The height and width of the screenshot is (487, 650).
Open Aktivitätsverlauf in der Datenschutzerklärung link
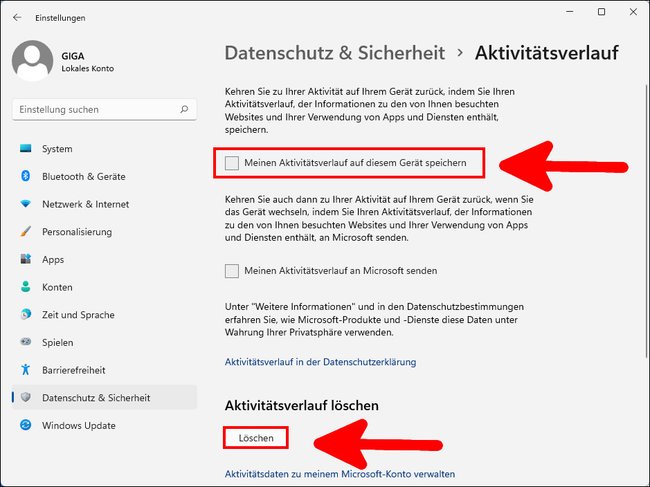click(x=320, y=362)
